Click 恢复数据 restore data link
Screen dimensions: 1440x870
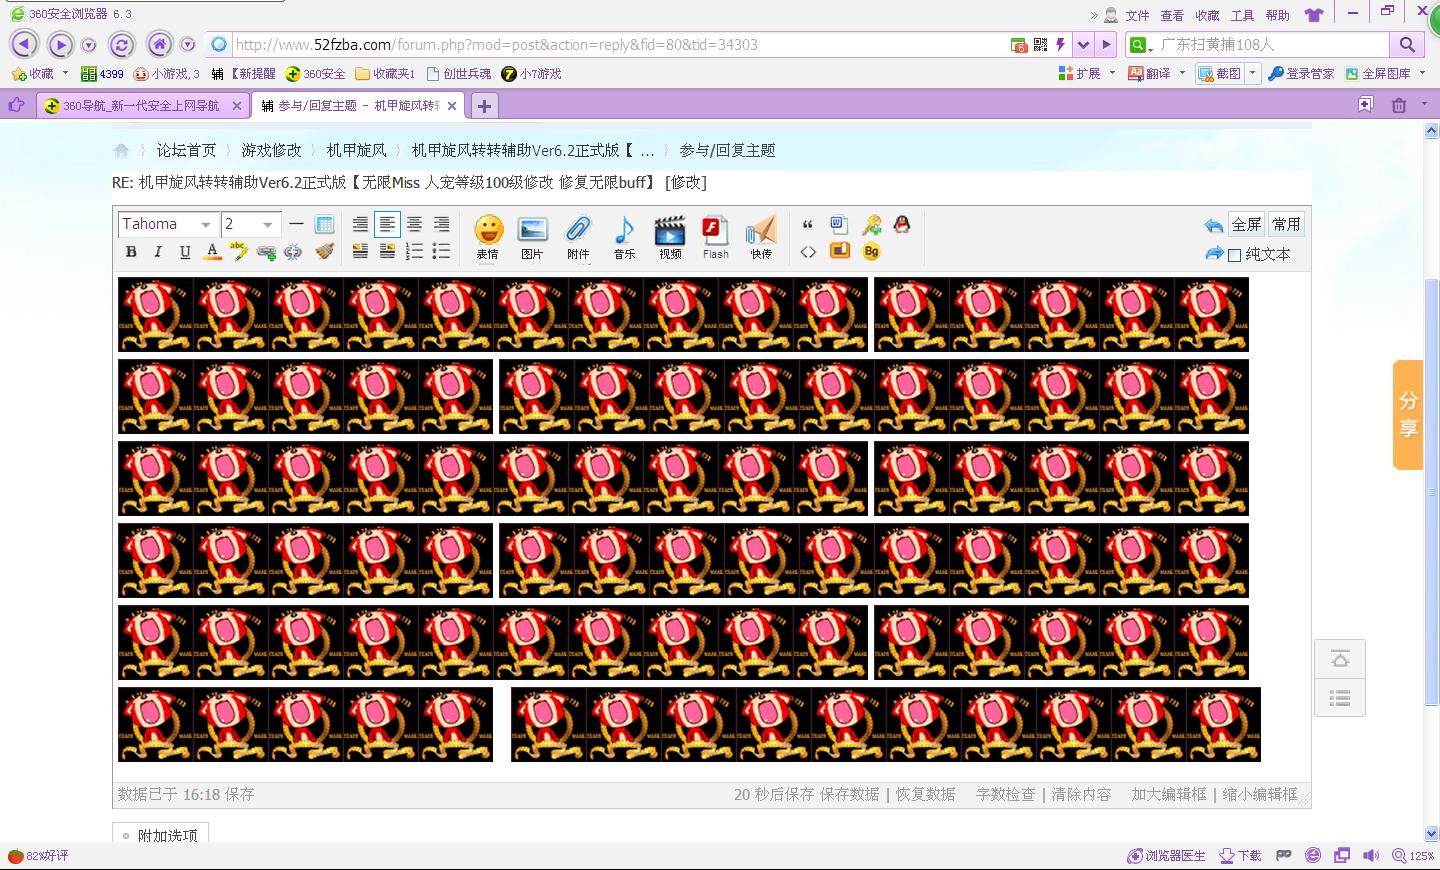[x=925, y=794]
